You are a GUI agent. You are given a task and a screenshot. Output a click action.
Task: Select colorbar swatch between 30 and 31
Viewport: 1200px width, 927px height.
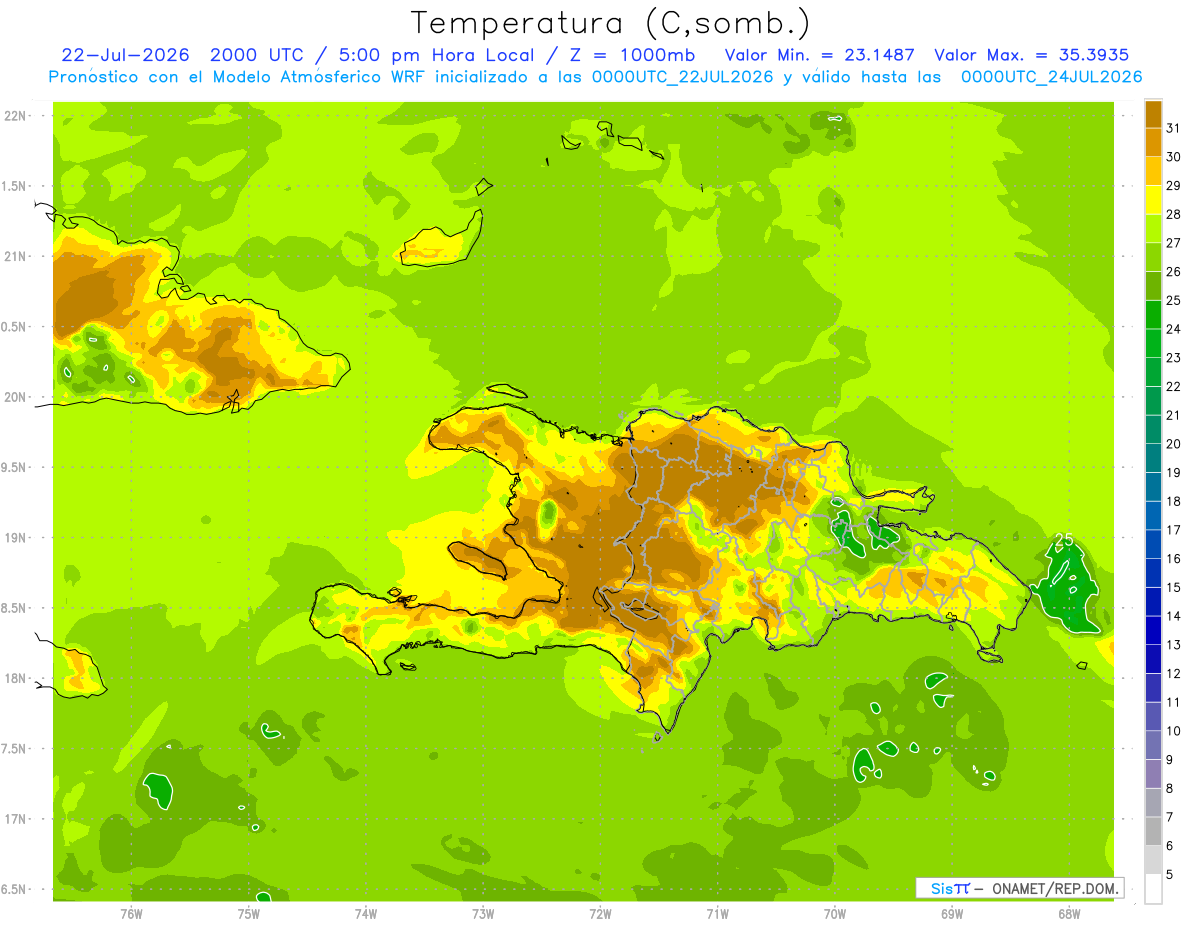pyautogui.click(x=1153, y=142)
